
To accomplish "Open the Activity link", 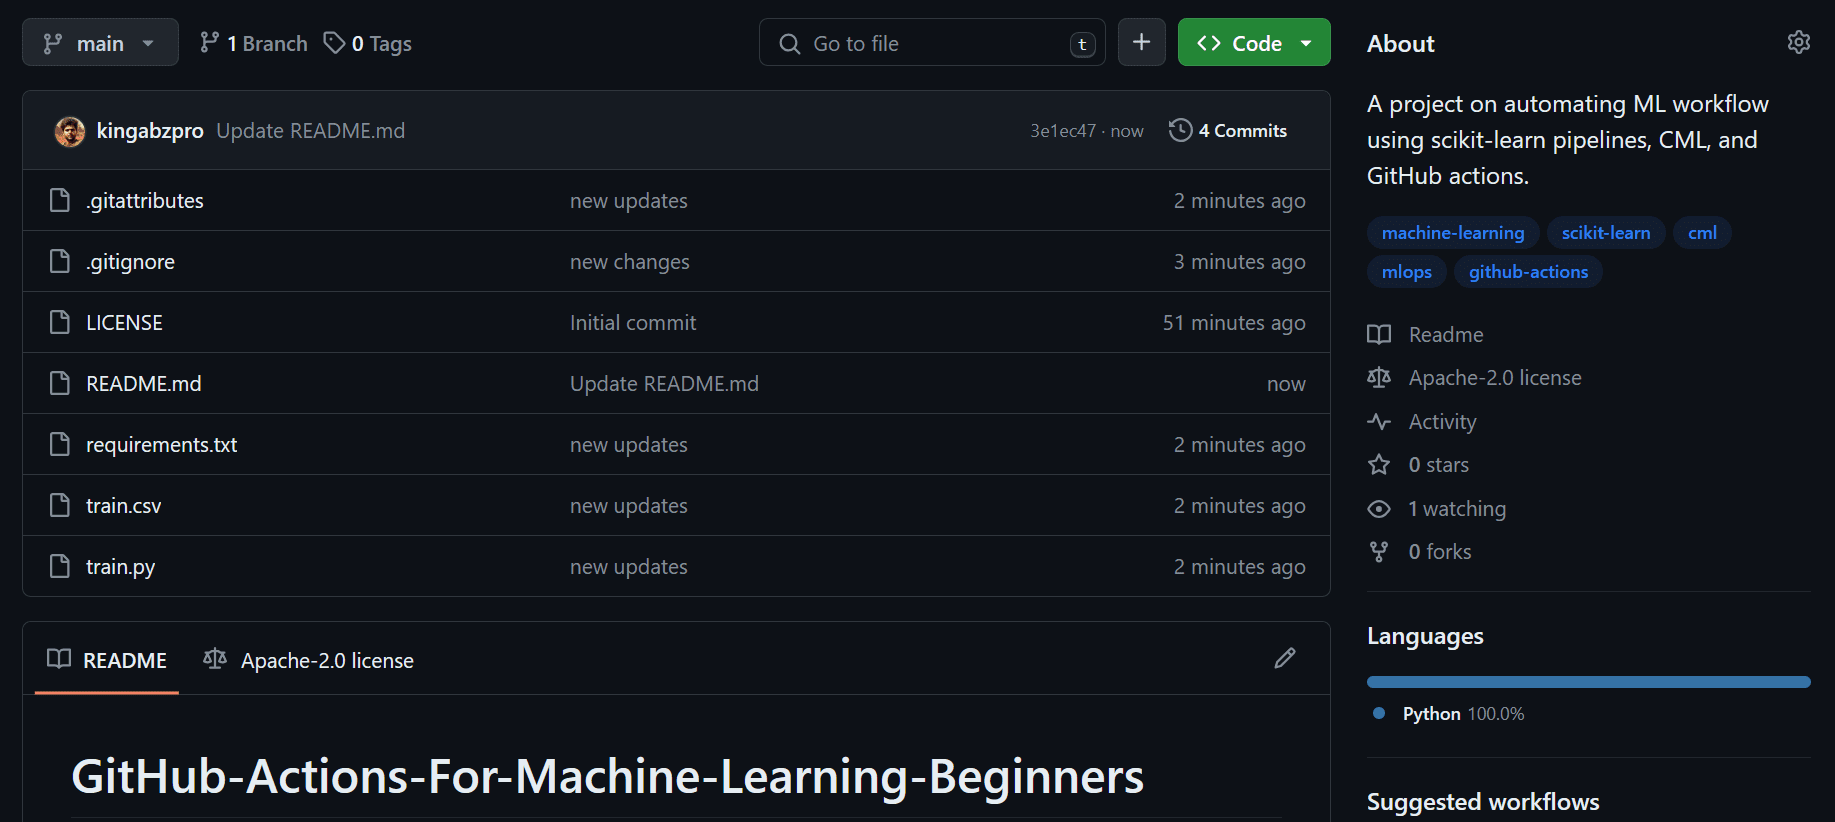I will click(x=1442, y=422).
